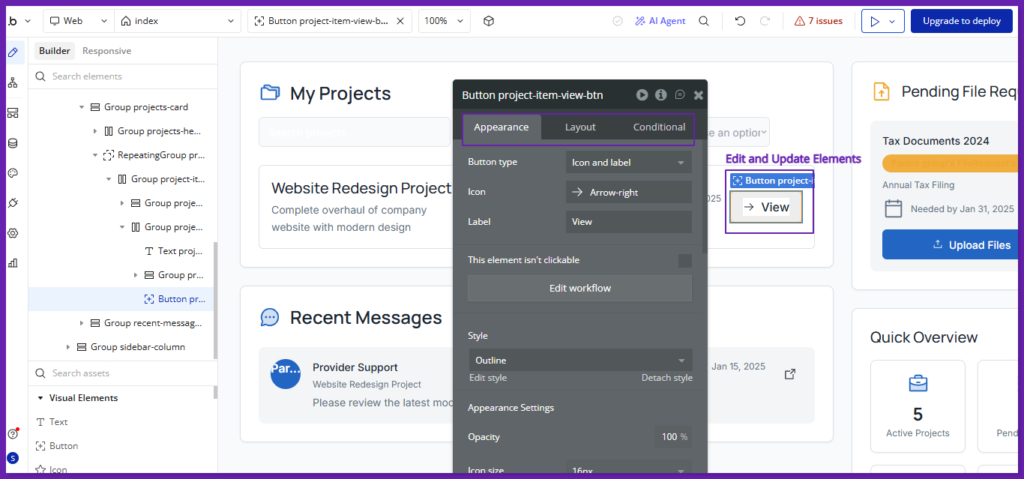
Task: Click the Upgrade to deploy button
Action: click(x=961, y=21)
